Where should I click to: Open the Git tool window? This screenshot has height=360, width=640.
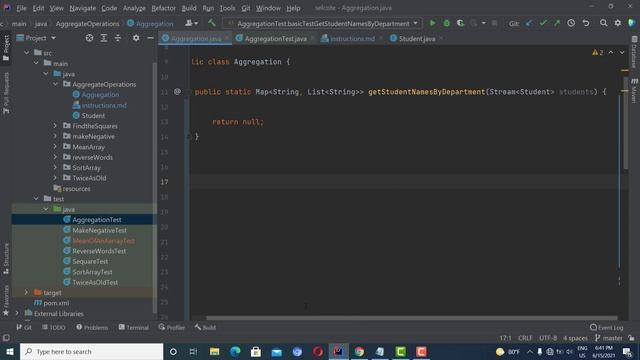24,327
